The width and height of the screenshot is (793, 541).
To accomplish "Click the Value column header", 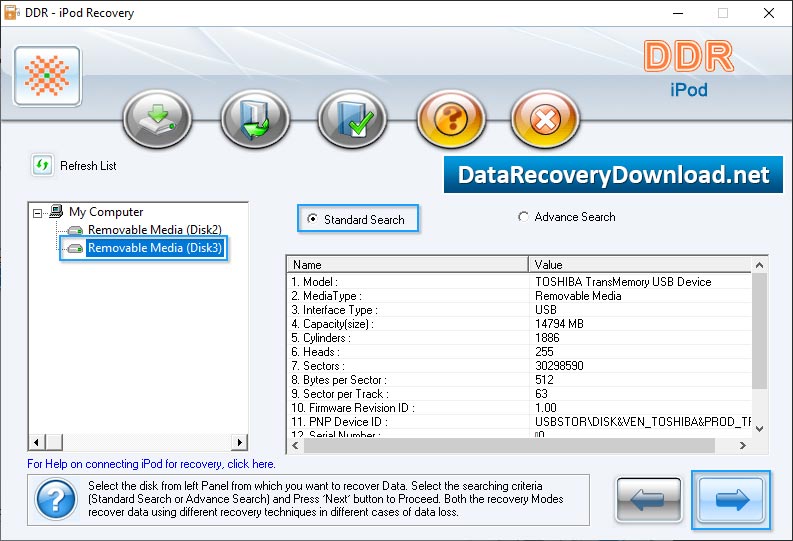I will [x=640, y=264].
